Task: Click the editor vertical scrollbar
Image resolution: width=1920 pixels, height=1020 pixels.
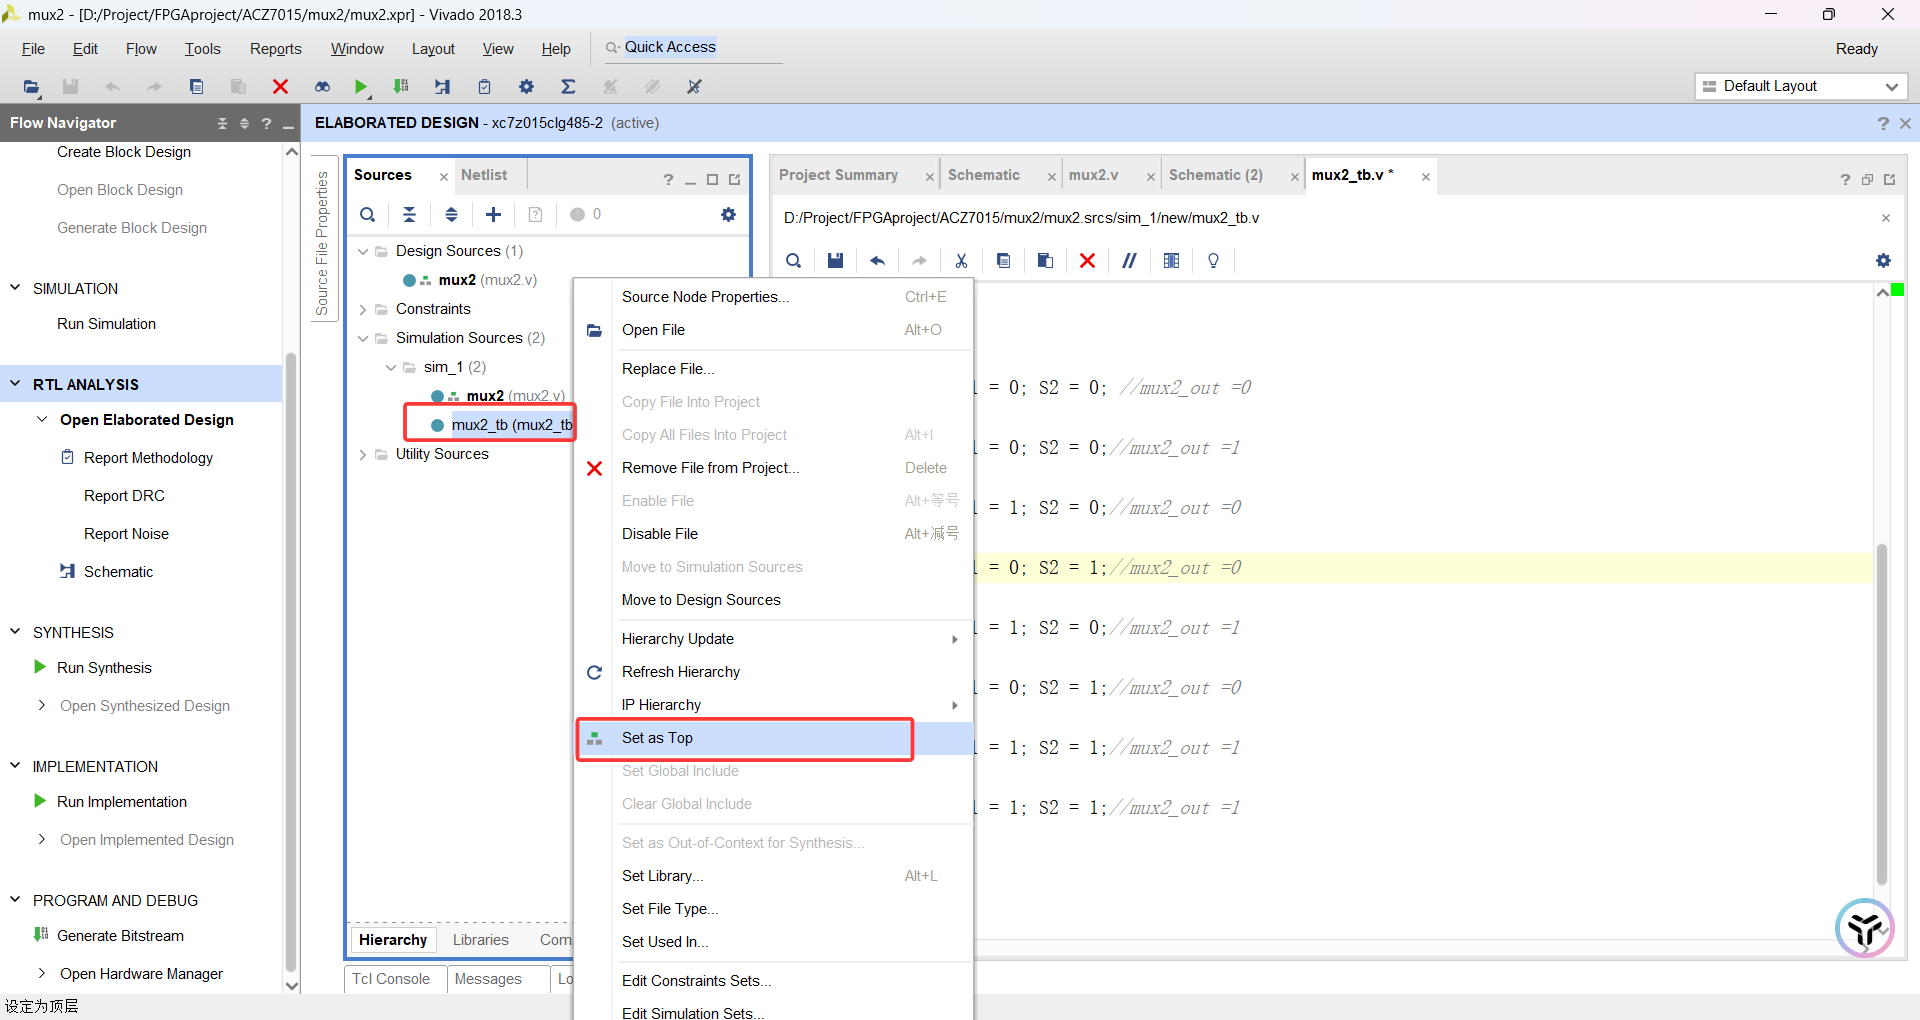Action: point(1881,715)
